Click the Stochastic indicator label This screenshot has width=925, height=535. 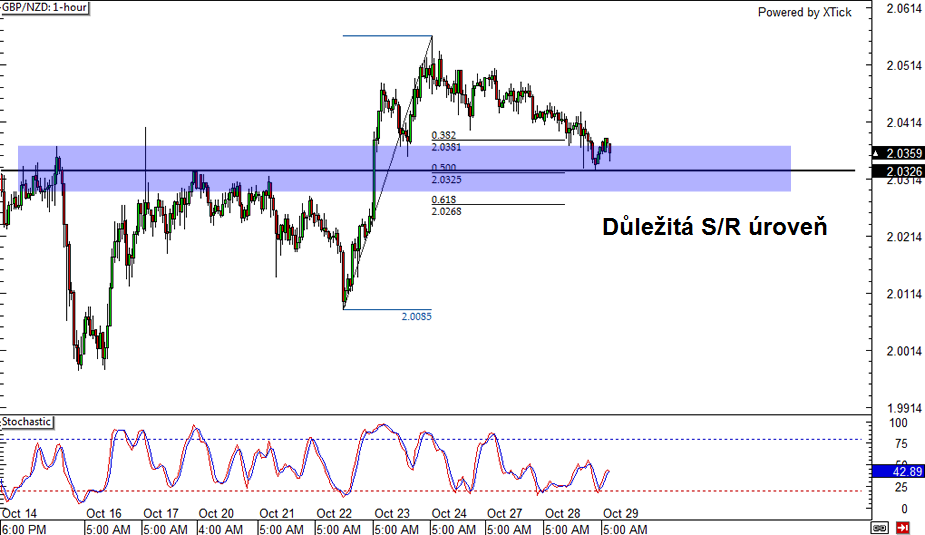pyautogui.click(x=27, y=422)
